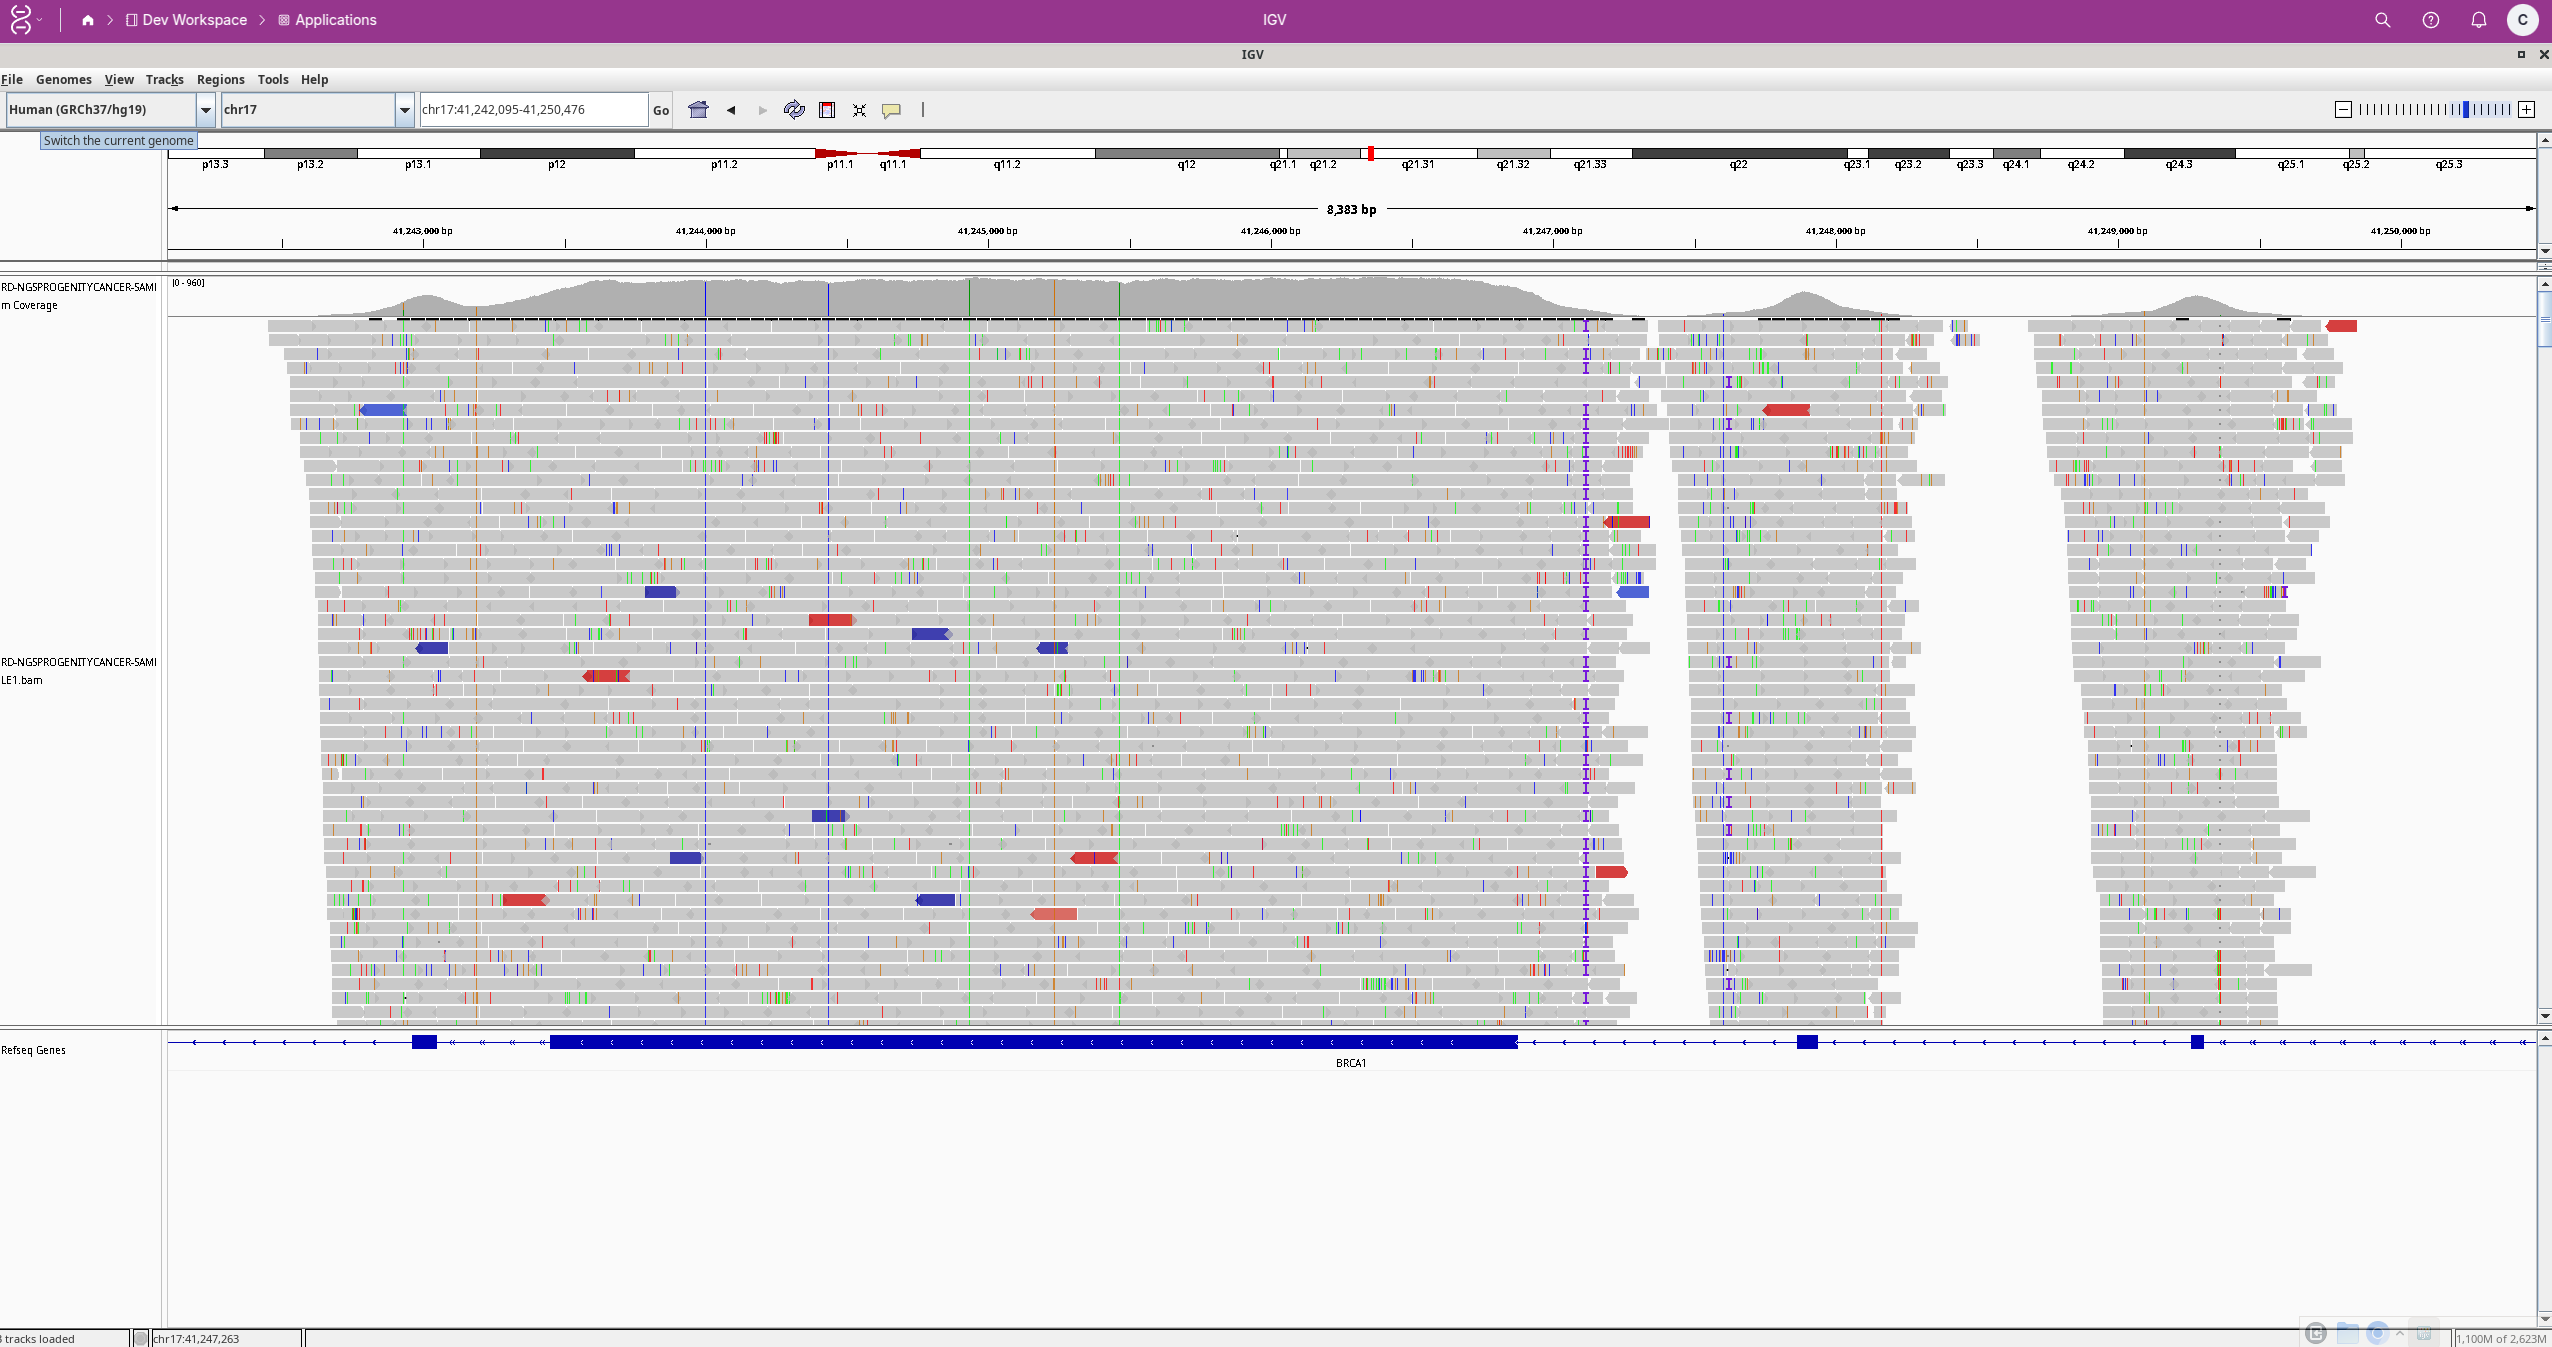The width and height of the screenshot is (2552, 1347).
Task: Select the Coverage track name label
Action: click(79, 296)
